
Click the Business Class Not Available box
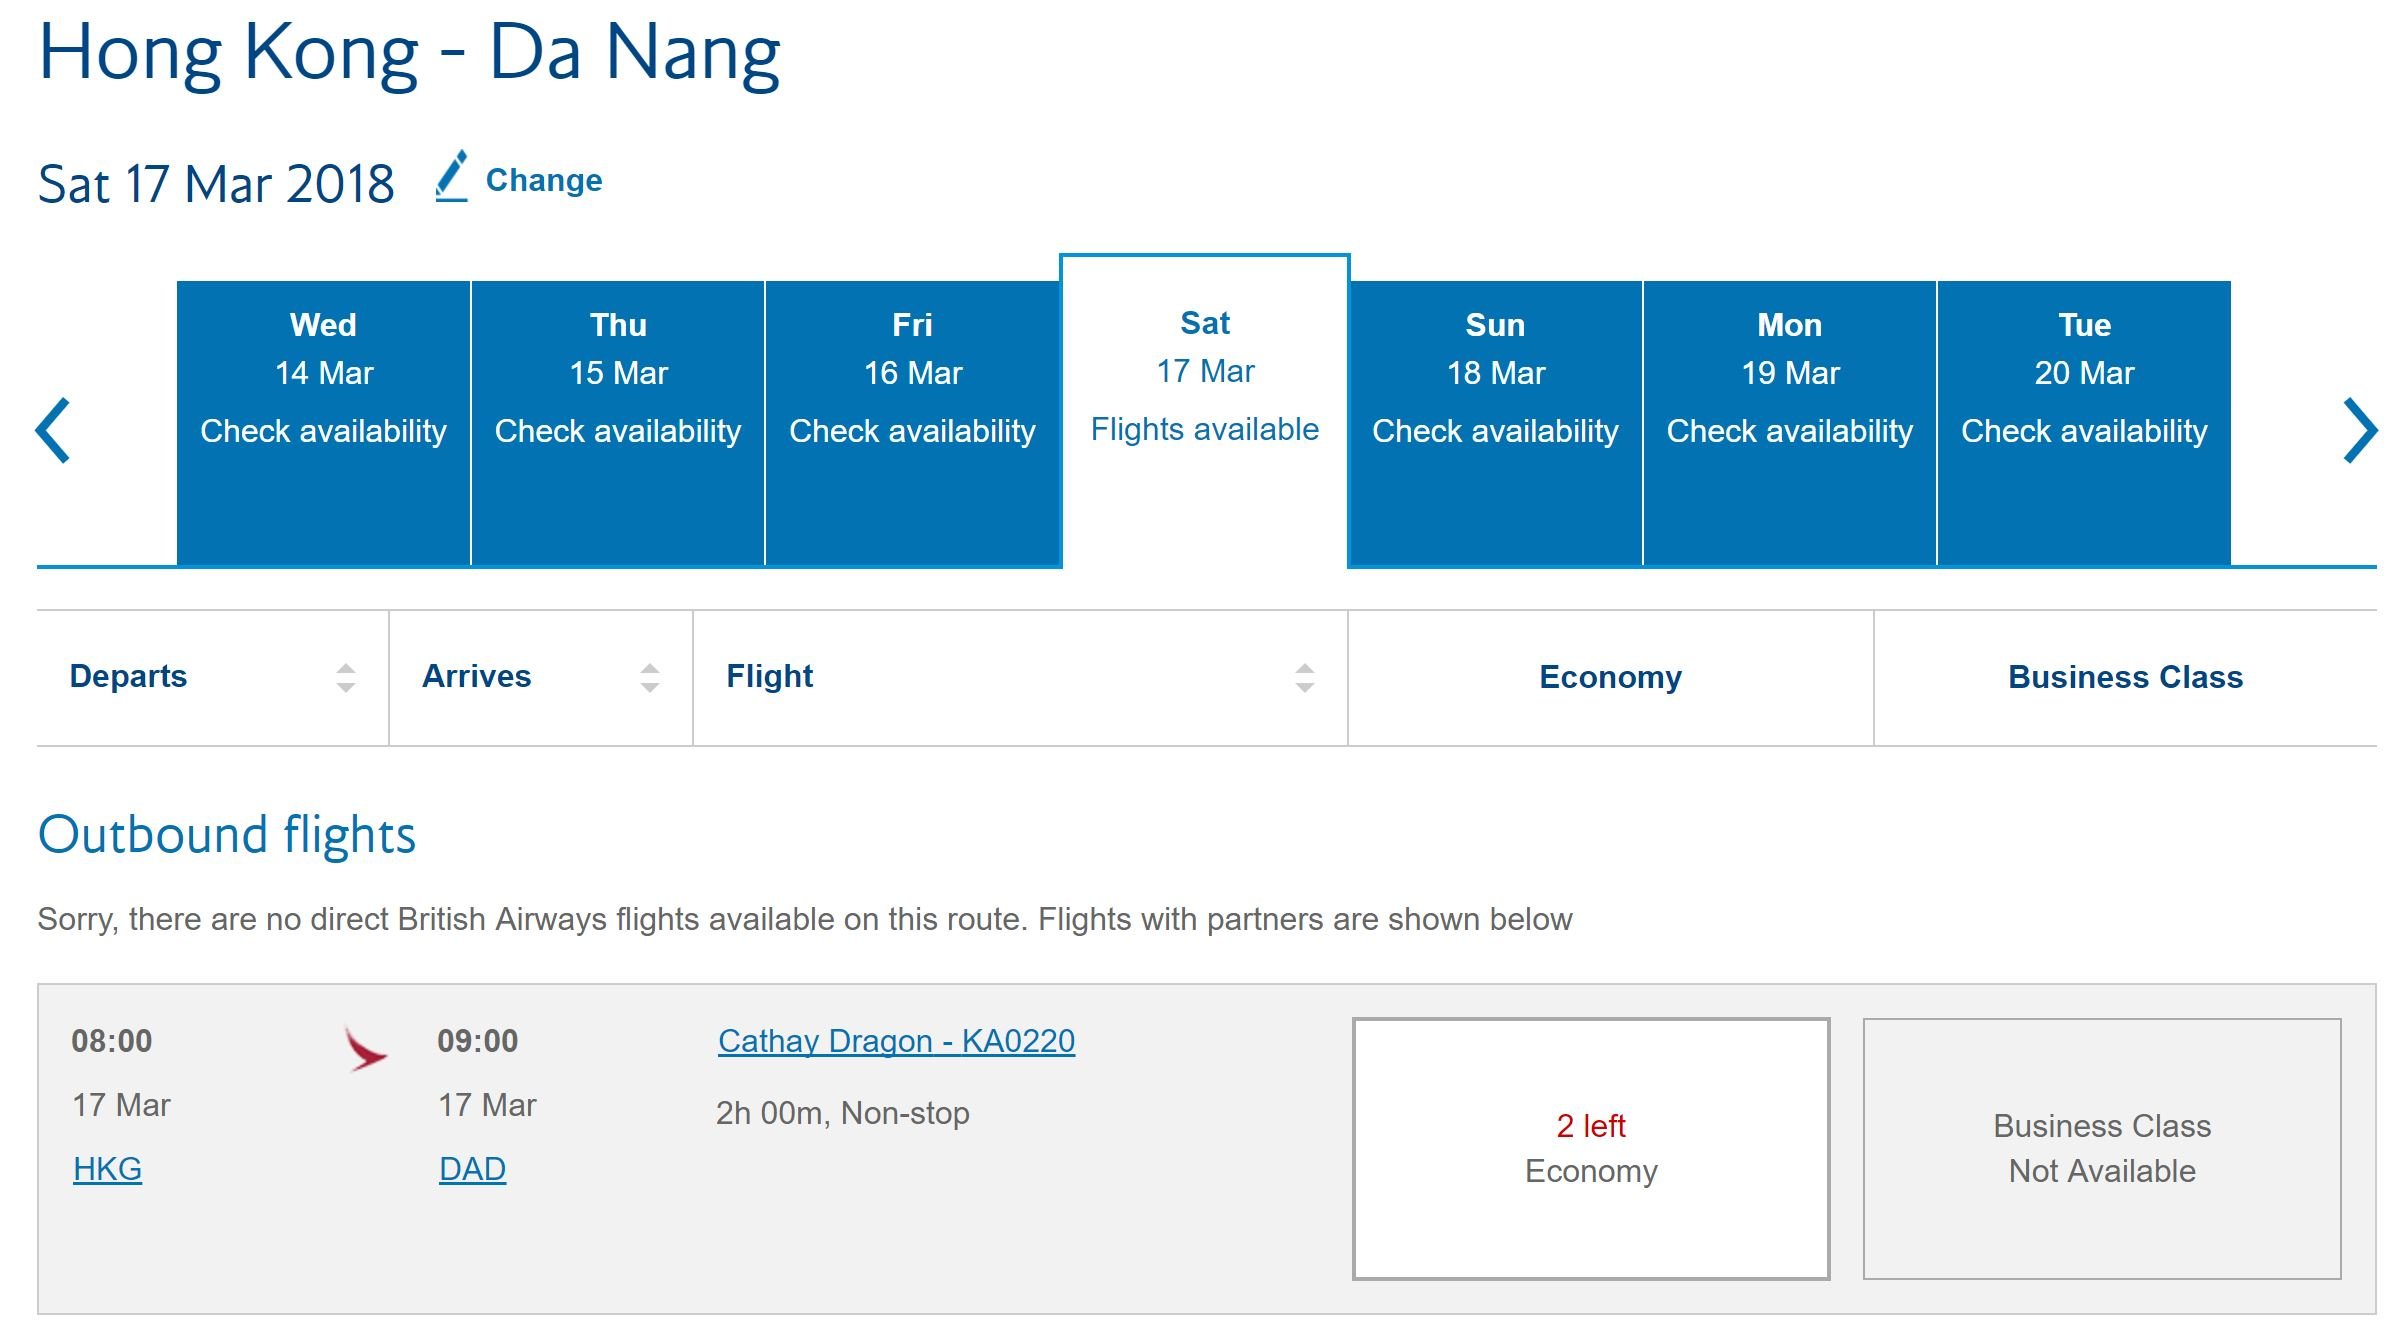point(2102,1148)
